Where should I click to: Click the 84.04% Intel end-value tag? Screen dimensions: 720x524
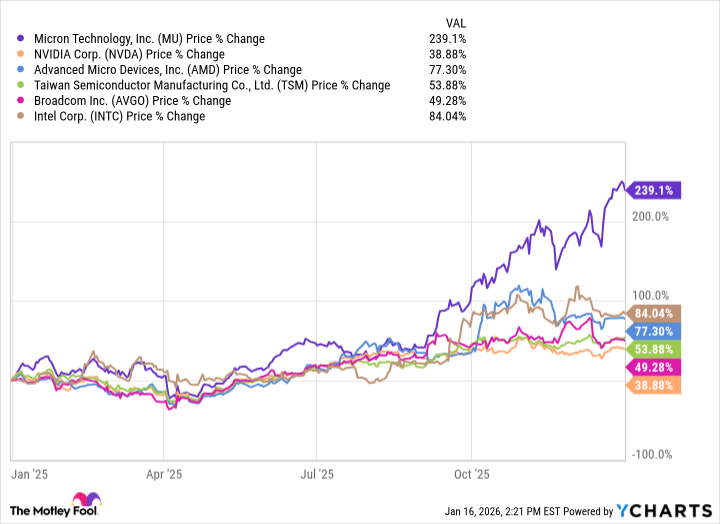tap(654, 313)
